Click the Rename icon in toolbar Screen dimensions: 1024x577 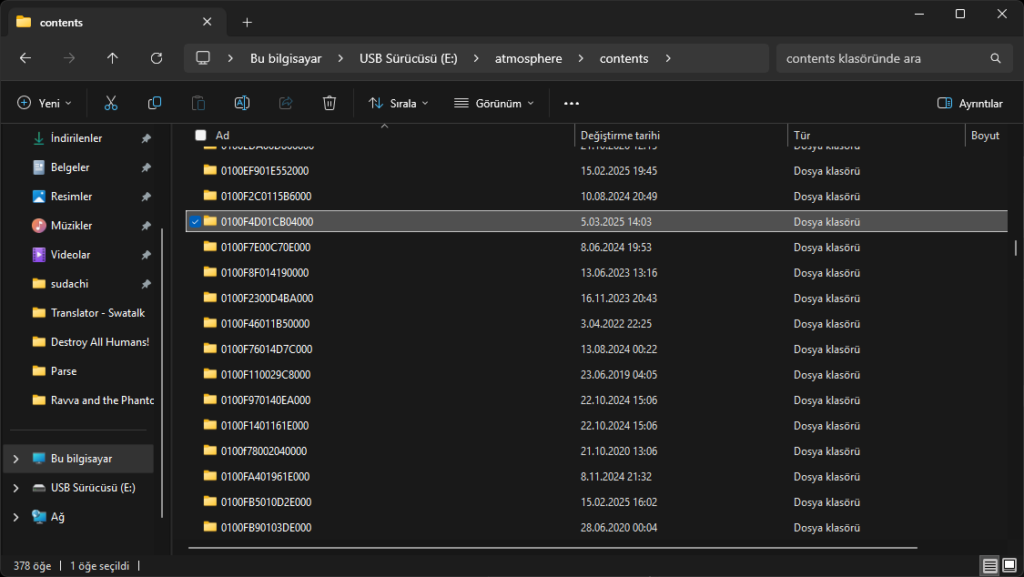[x=242, y=103]
